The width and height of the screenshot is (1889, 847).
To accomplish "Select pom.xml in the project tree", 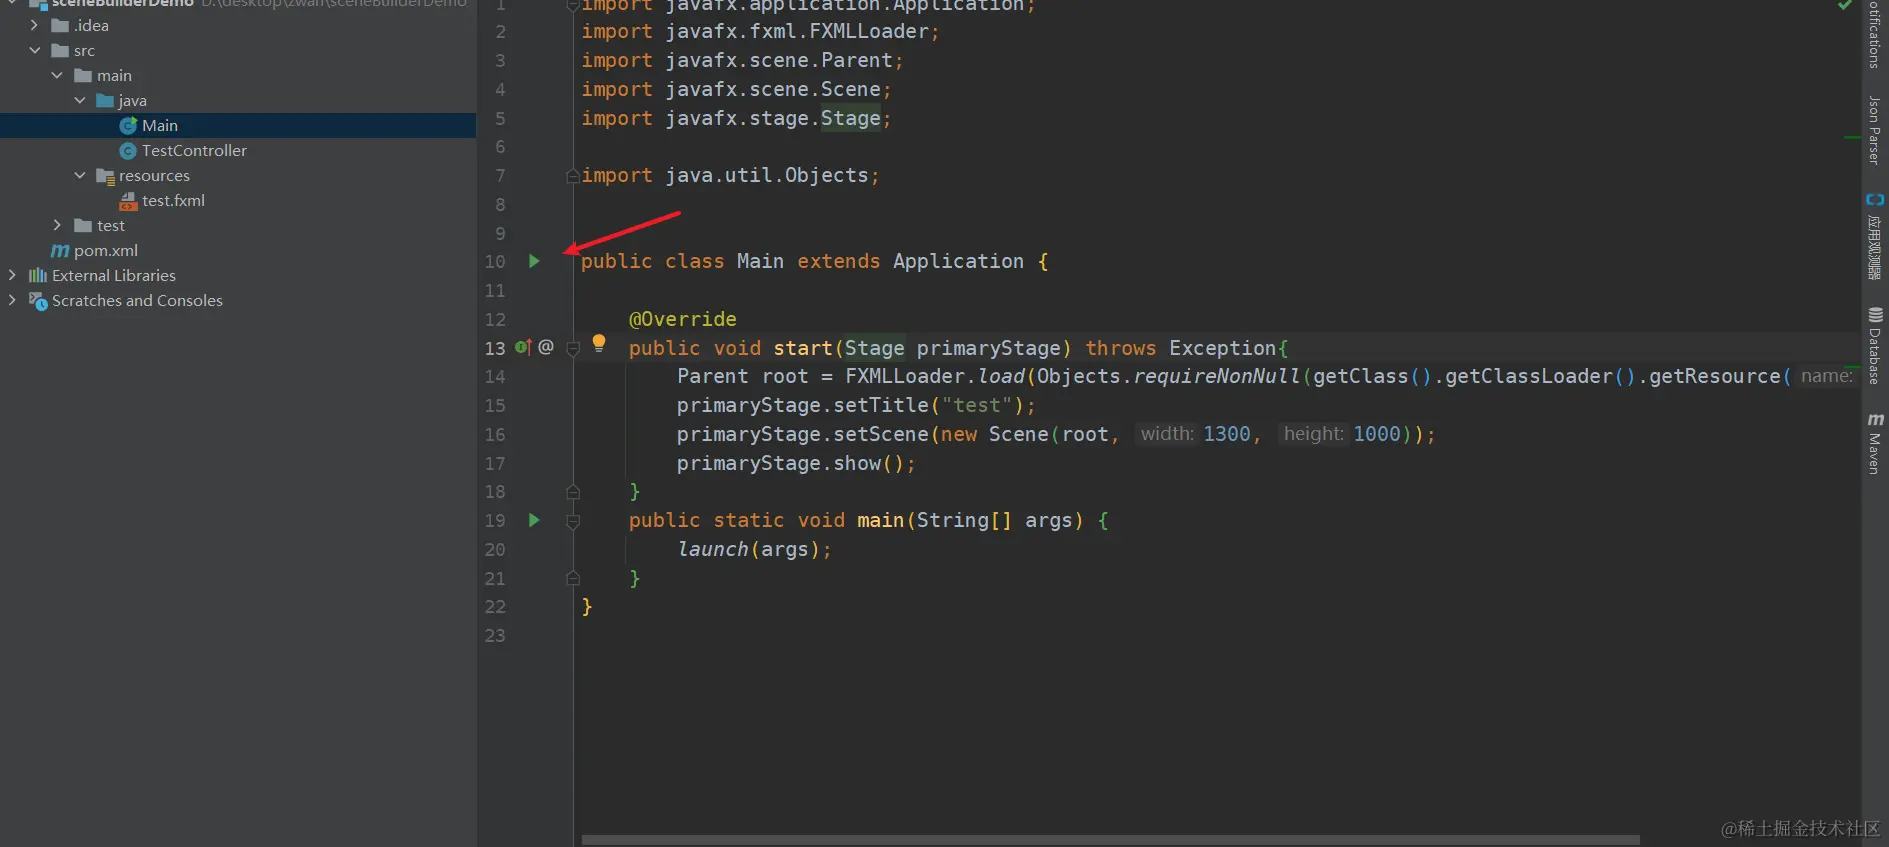I will pos(106,250).
